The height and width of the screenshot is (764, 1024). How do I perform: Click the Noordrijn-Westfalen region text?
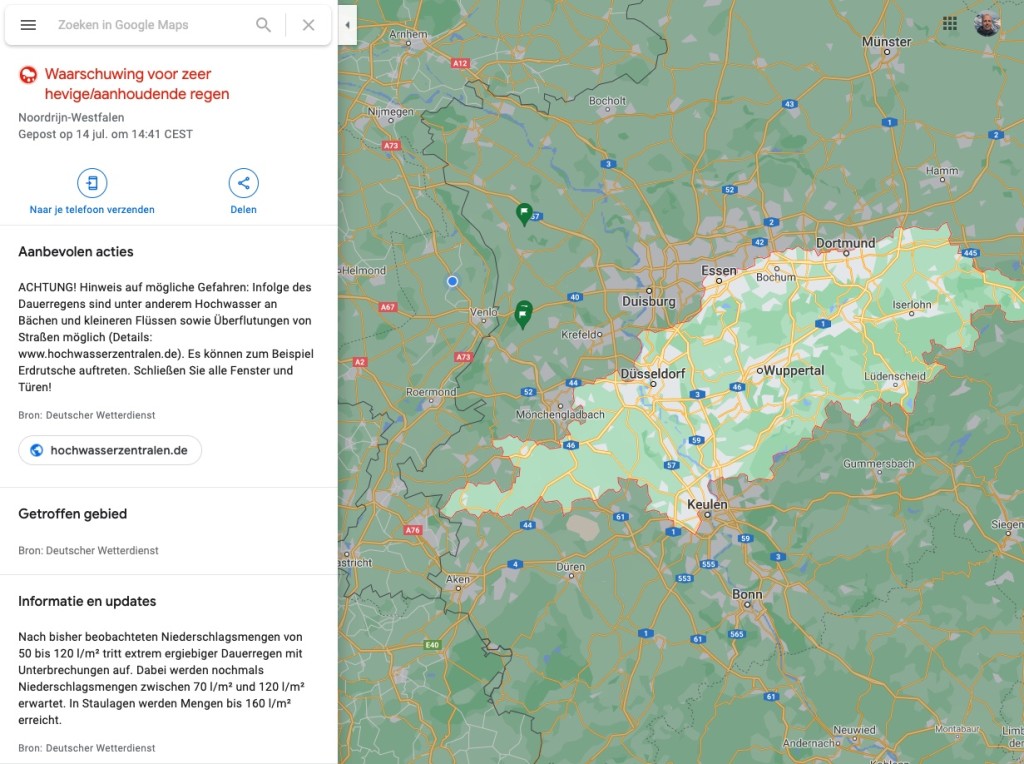pos(71,118)
